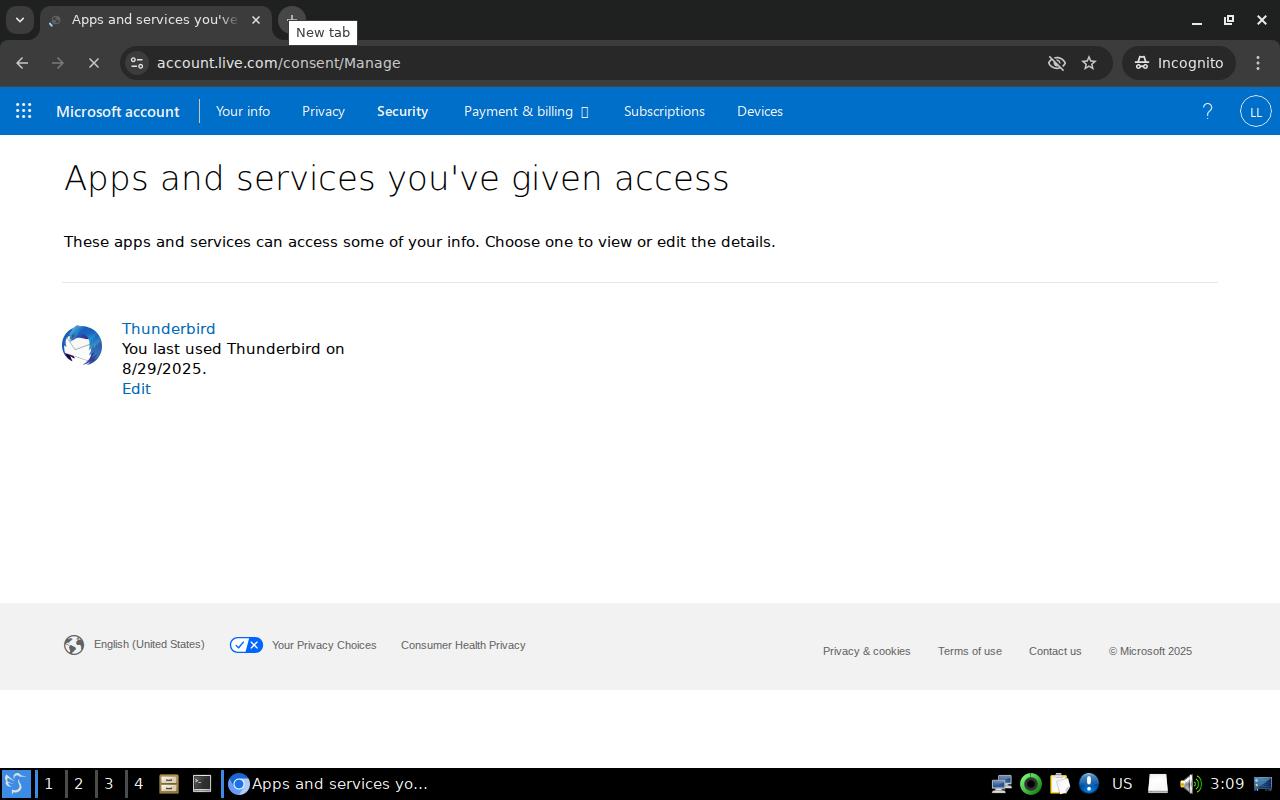Stop loading the page

(x=93, y=63)
